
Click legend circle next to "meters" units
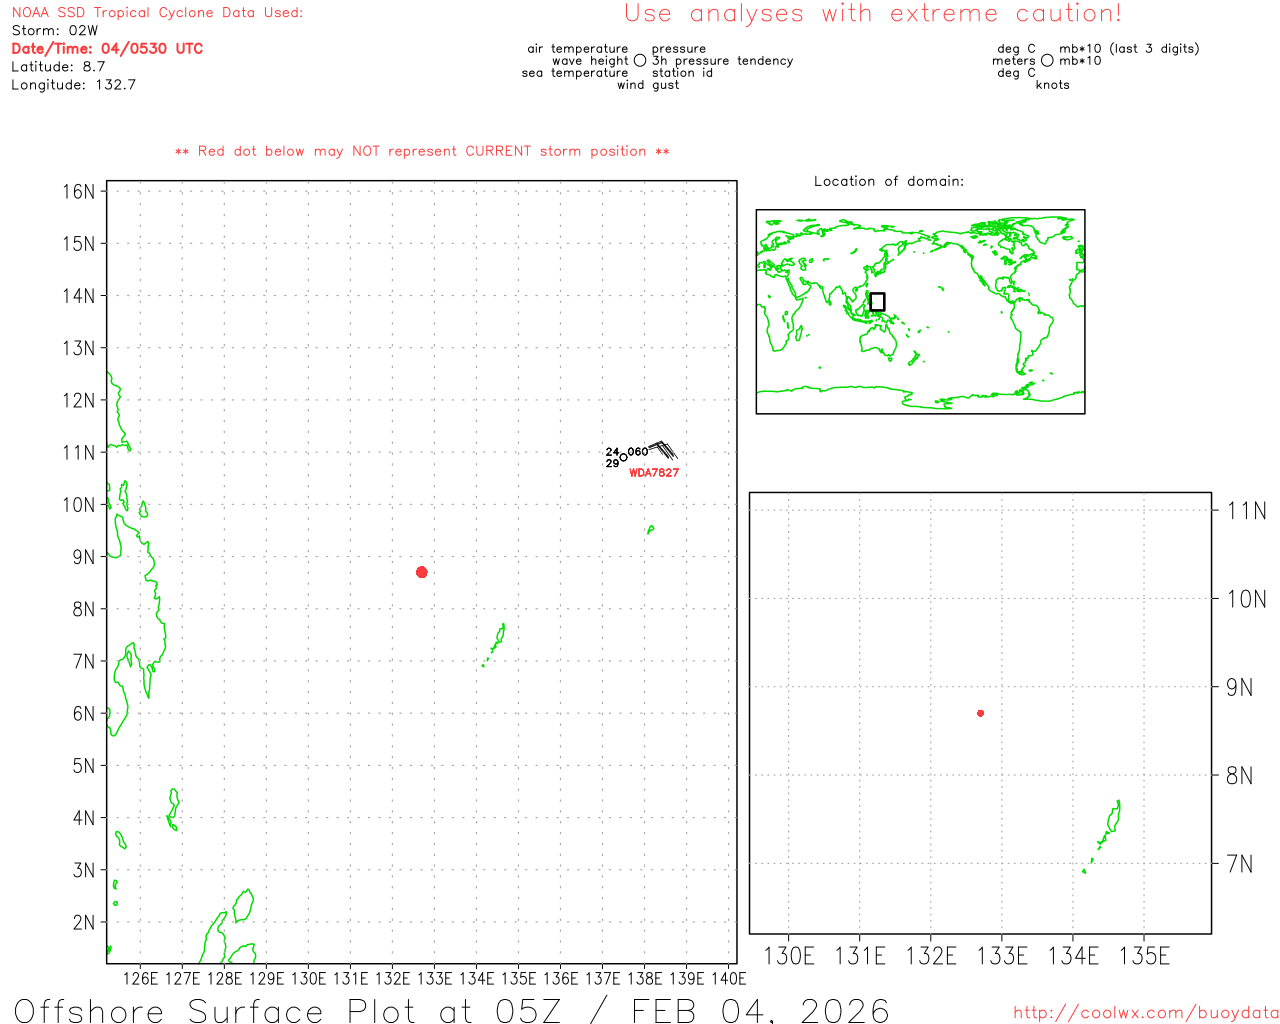tap(1047, 61)
